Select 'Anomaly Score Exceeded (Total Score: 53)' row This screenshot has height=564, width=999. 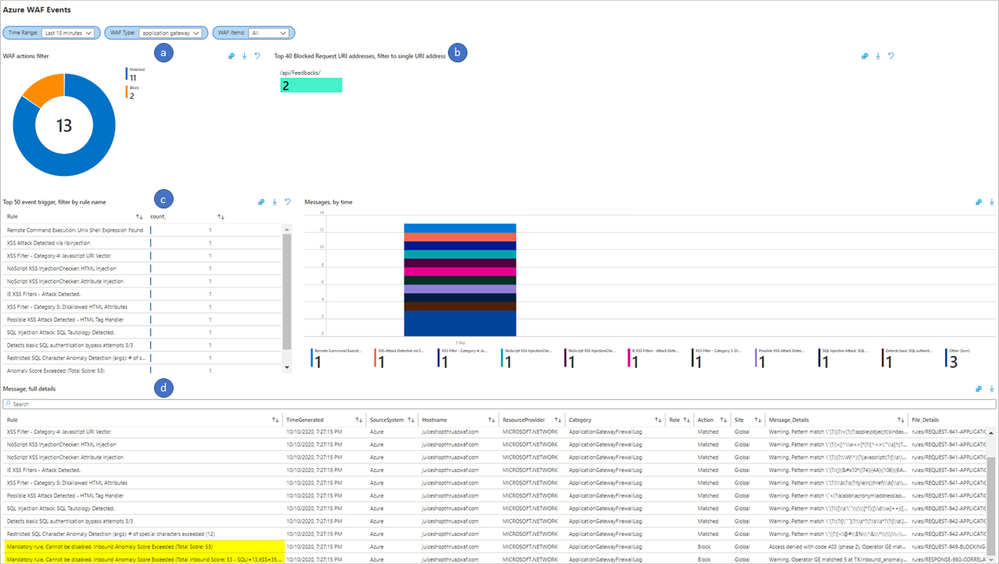click(141, 370)
